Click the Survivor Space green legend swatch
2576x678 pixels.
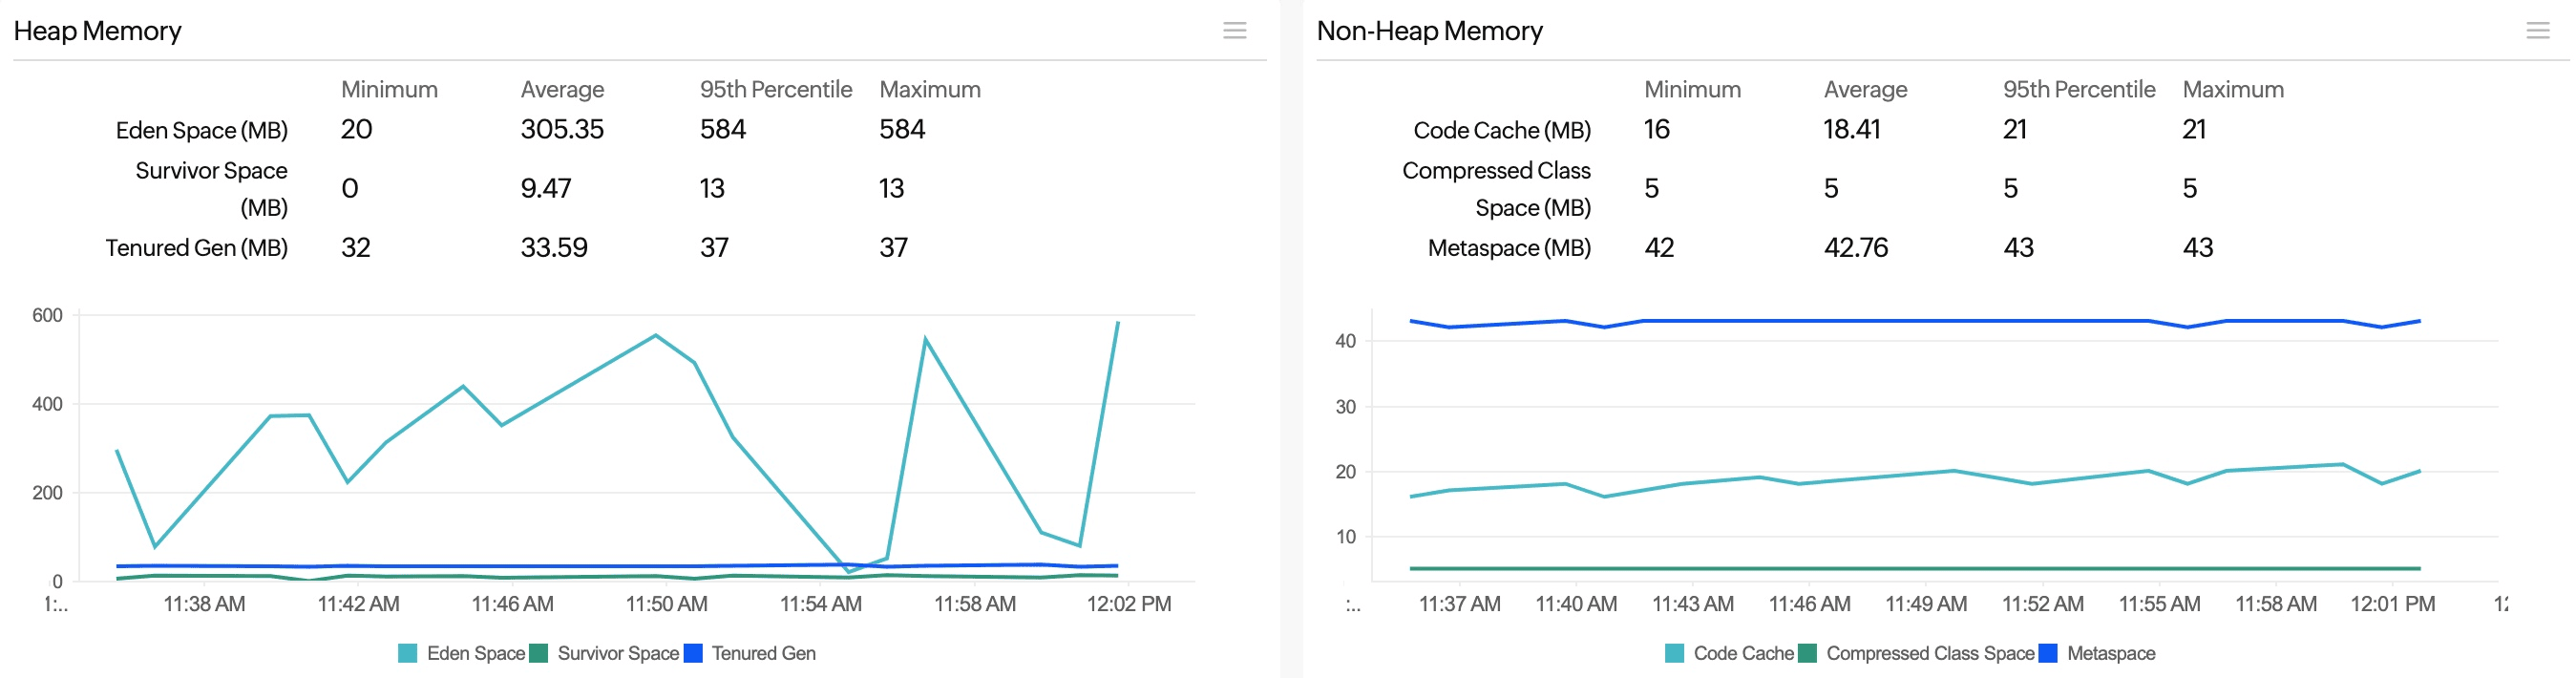(538, 653)
